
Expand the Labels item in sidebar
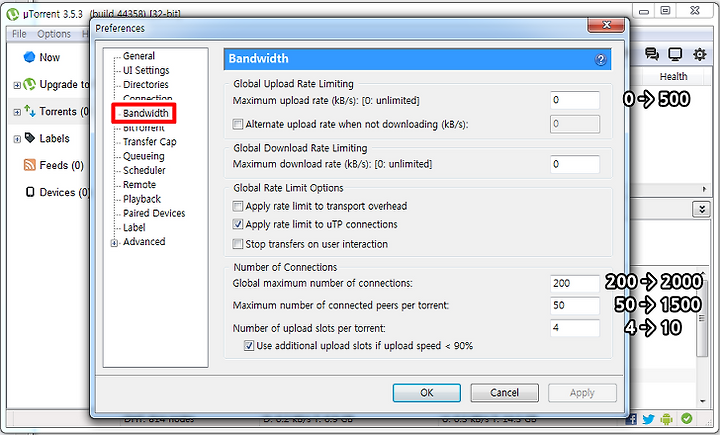(17, 139)
